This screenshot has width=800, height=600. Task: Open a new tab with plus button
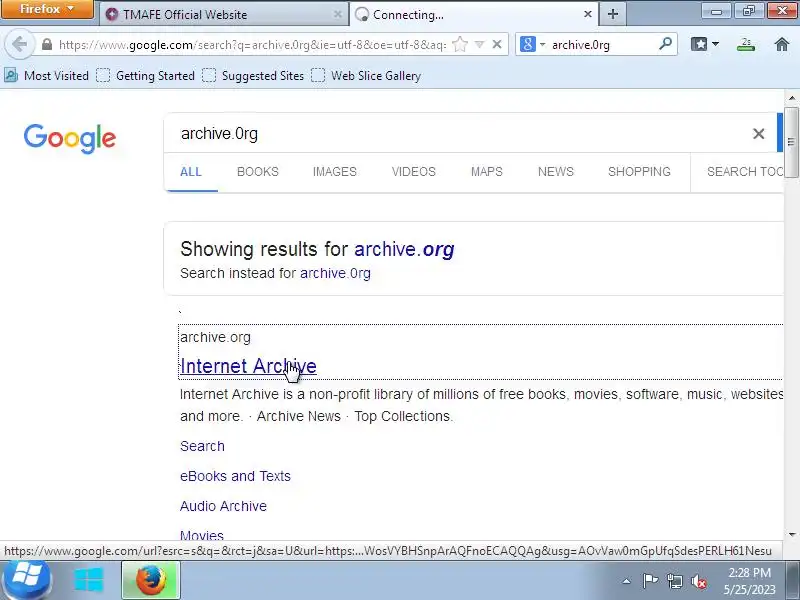click(x=613, y=14)
